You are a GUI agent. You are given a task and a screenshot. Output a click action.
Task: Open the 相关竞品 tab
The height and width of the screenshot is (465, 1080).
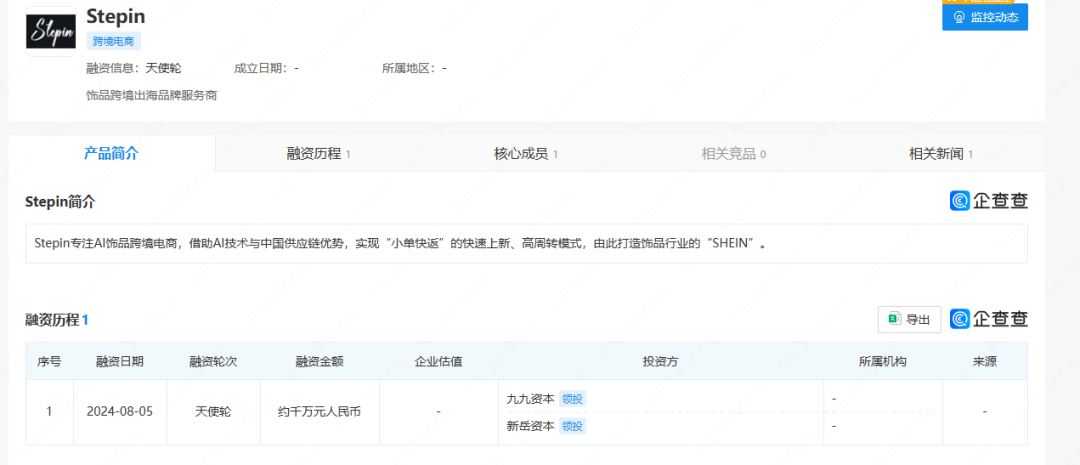tap(734, 154)
